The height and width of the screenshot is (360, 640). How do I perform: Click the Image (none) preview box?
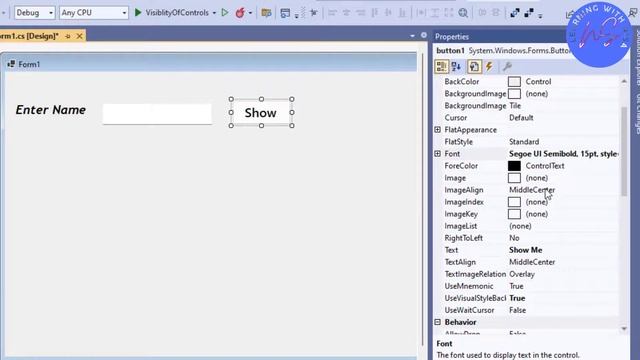point(514,178)
